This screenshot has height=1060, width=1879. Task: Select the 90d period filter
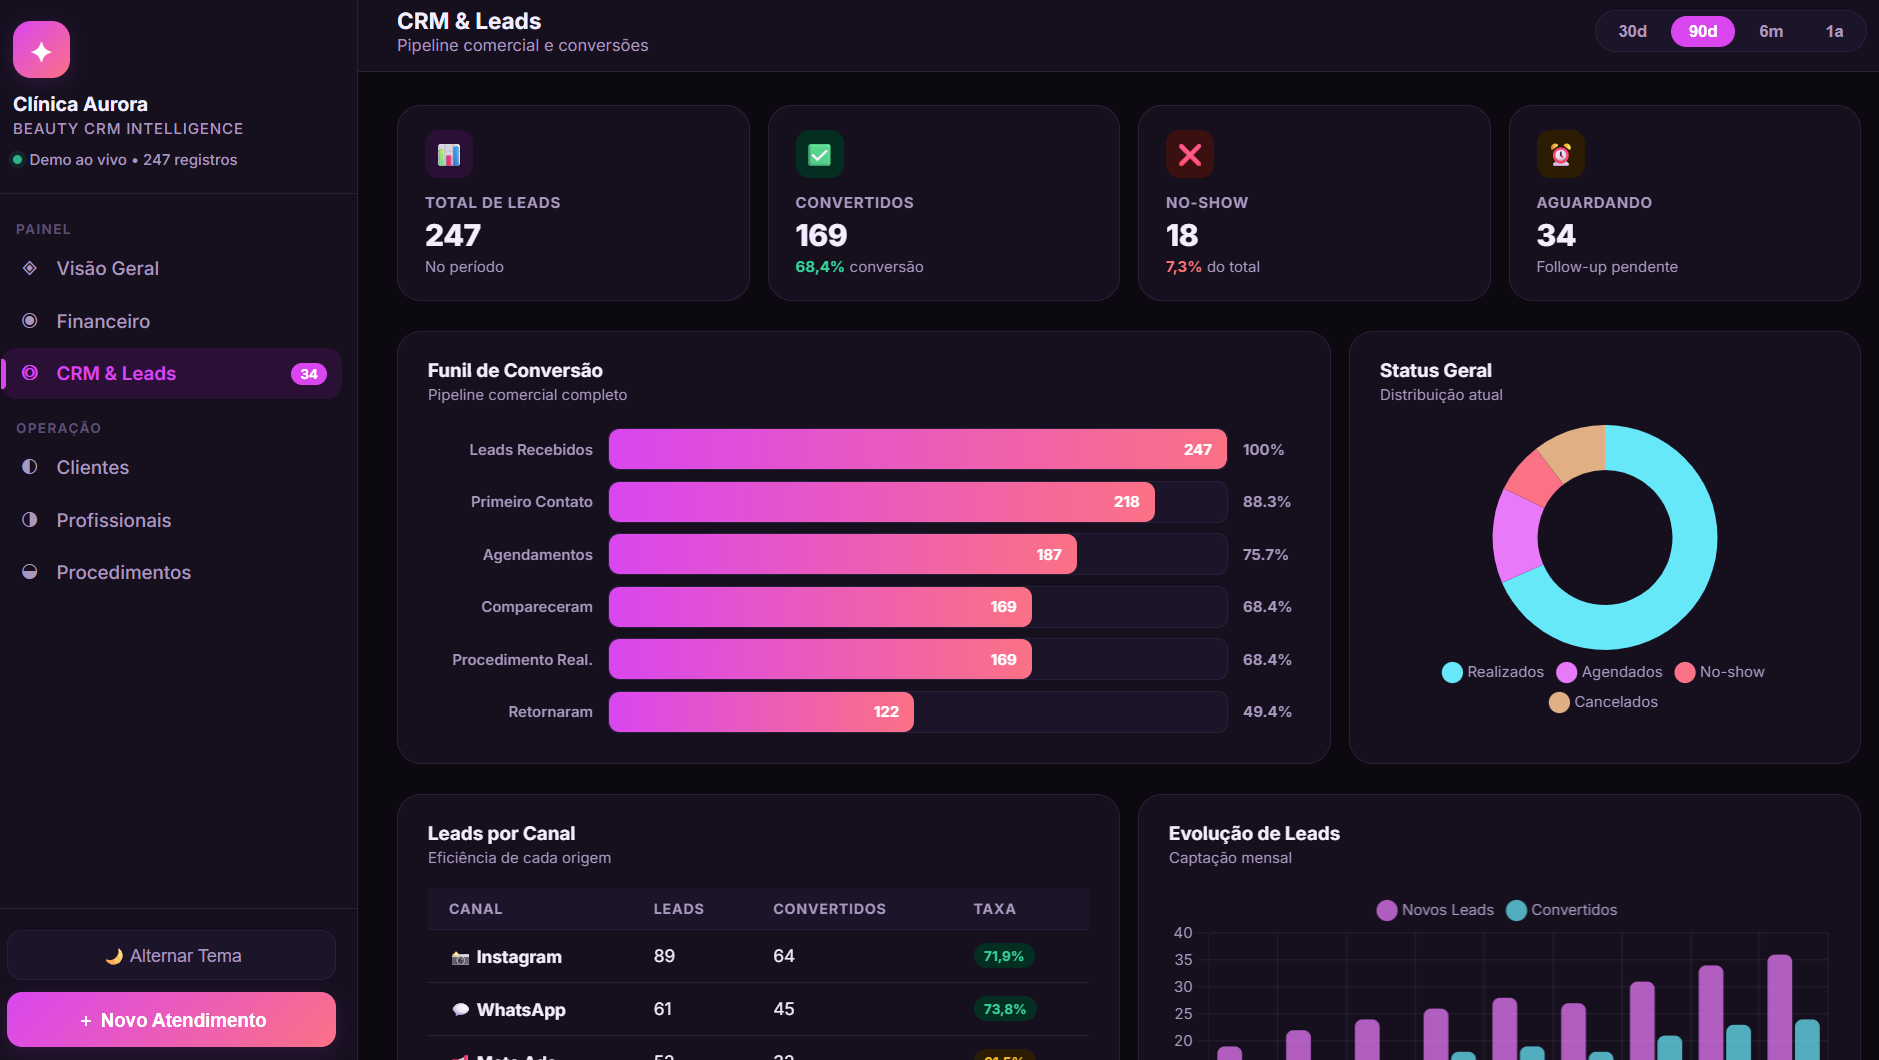(x=1703, y=31)
